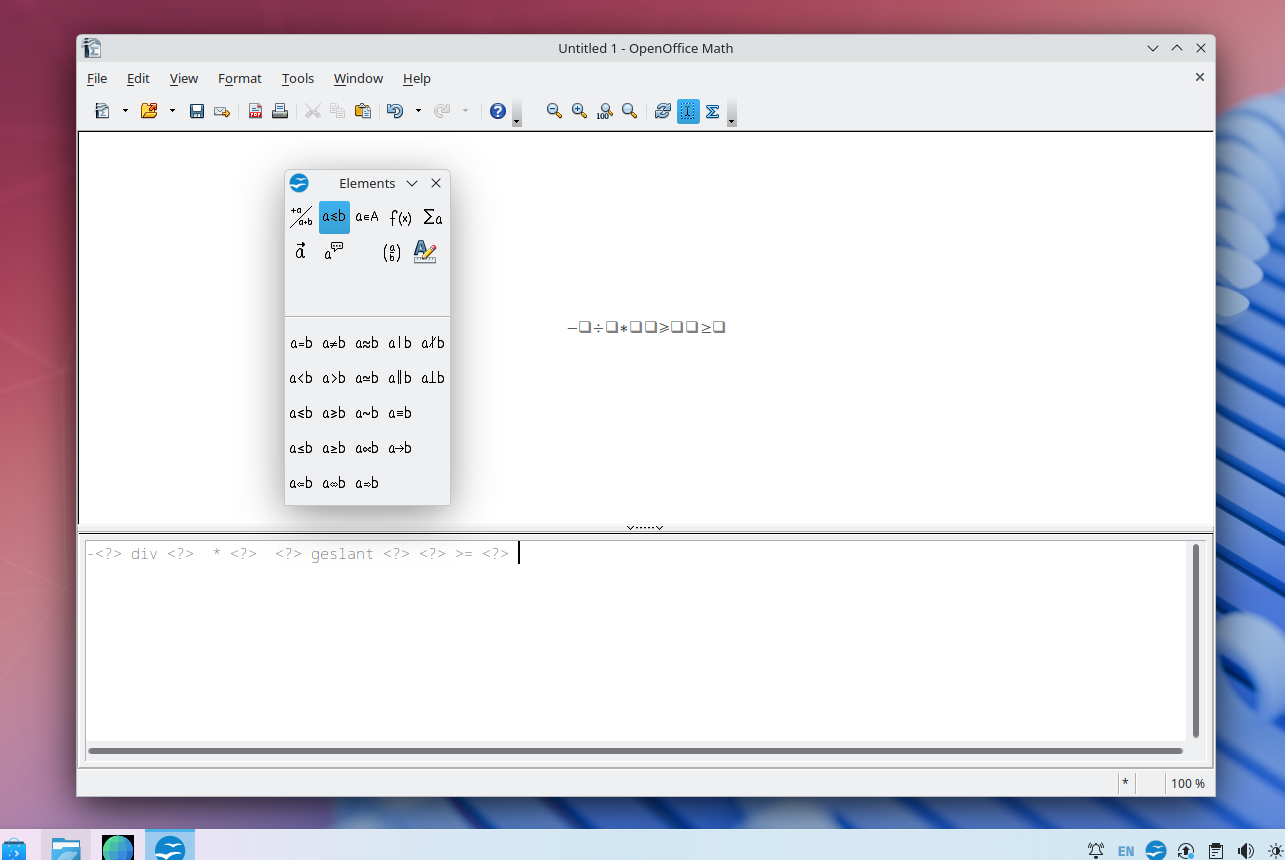1285x860 pixels.
Task: Open the Symbols catalog (sigma icon)
Action: [712, 111]
